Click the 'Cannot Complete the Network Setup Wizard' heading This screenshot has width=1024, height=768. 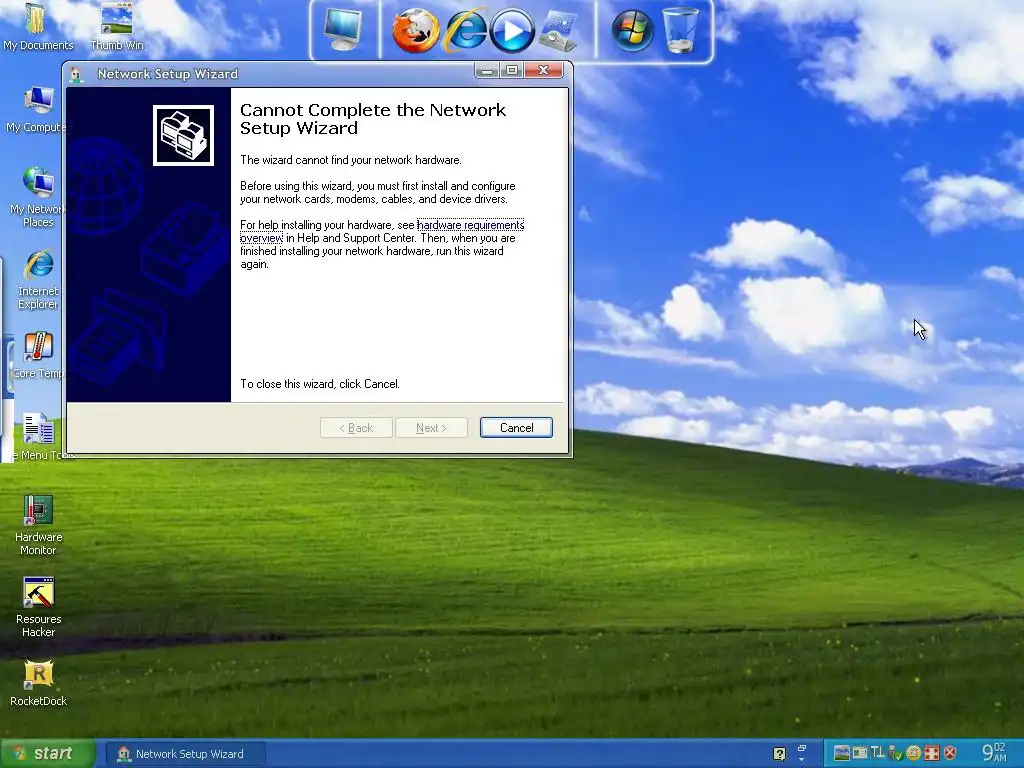372,119
